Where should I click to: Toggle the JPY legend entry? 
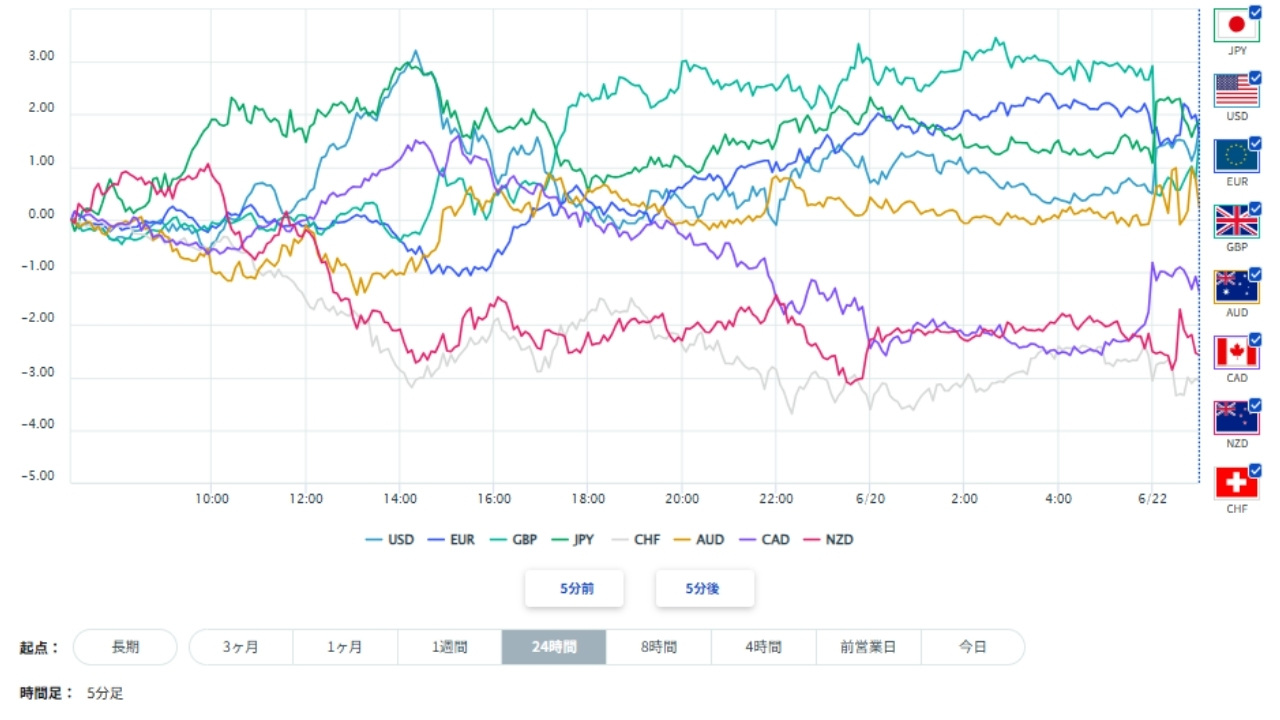pos(572,540)
